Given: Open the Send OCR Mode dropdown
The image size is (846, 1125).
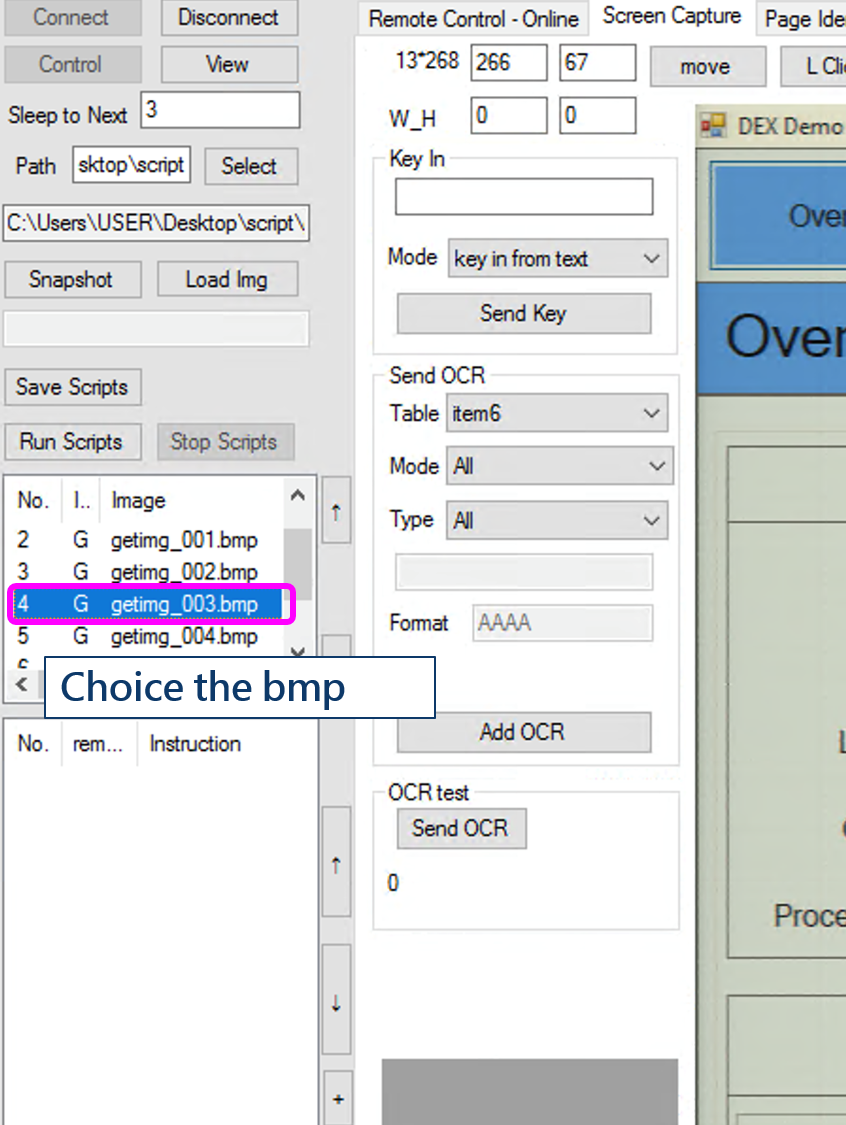Looking at the screenshot, I should point(559,466).
